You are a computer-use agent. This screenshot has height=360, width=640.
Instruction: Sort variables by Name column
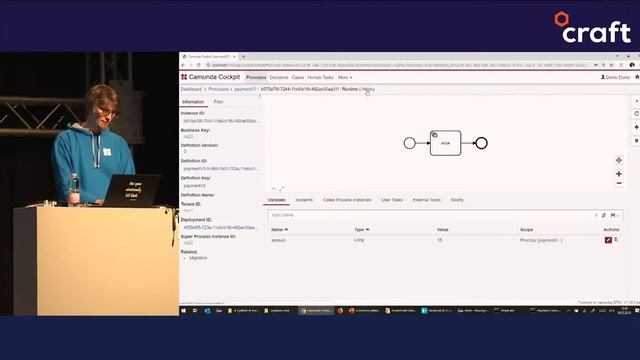pos(280,229)
